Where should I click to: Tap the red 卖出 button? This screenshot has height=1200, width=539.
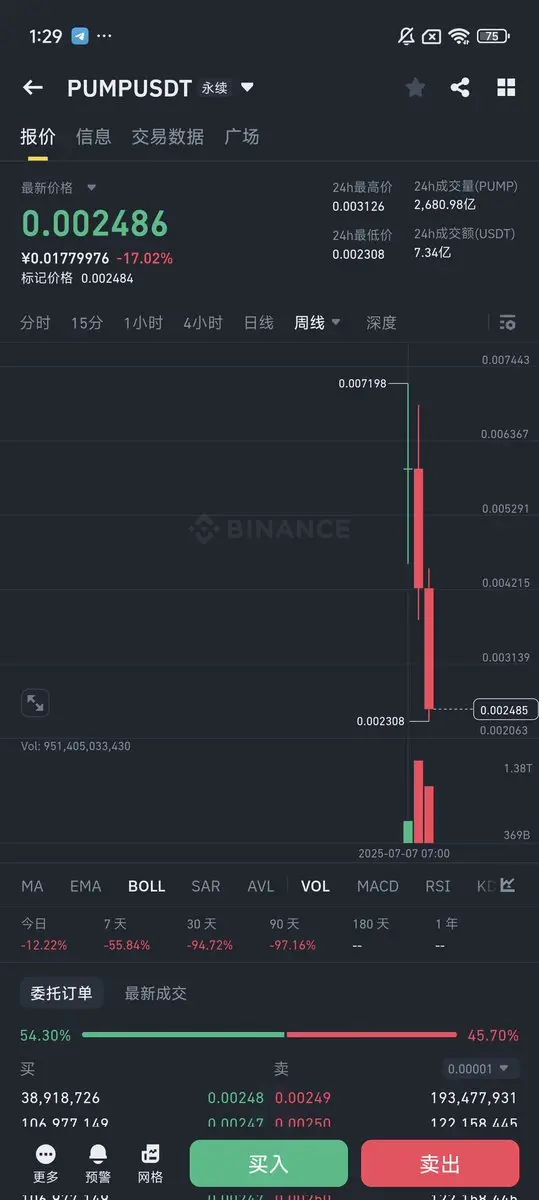click(x=440, y=1164)
